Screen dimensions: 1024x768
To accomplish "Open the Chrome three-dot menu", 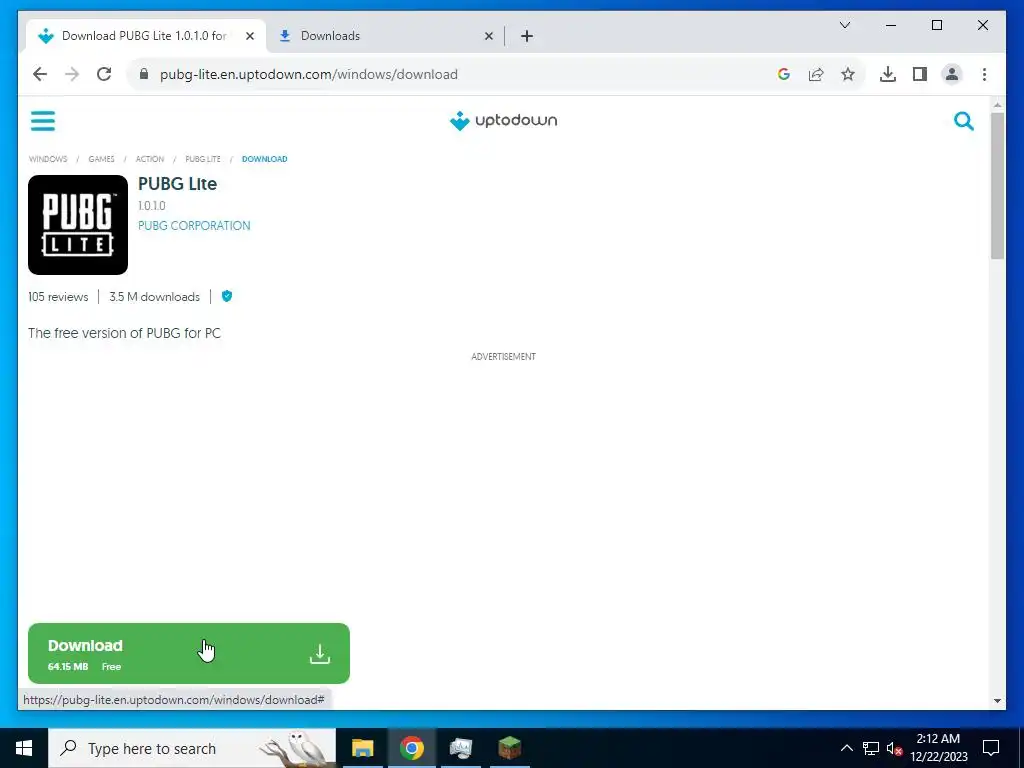I will coord(984,74).
